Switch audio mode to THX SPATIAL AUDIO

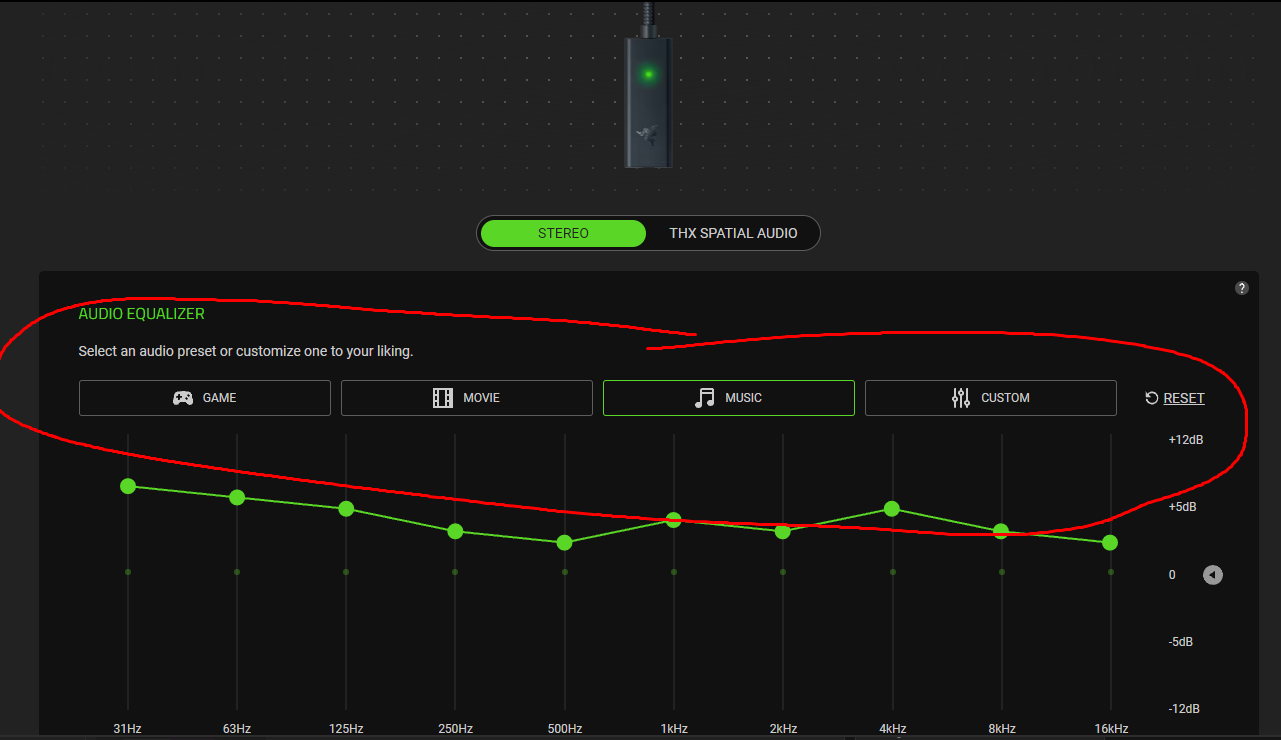click(x=733, y=233)
